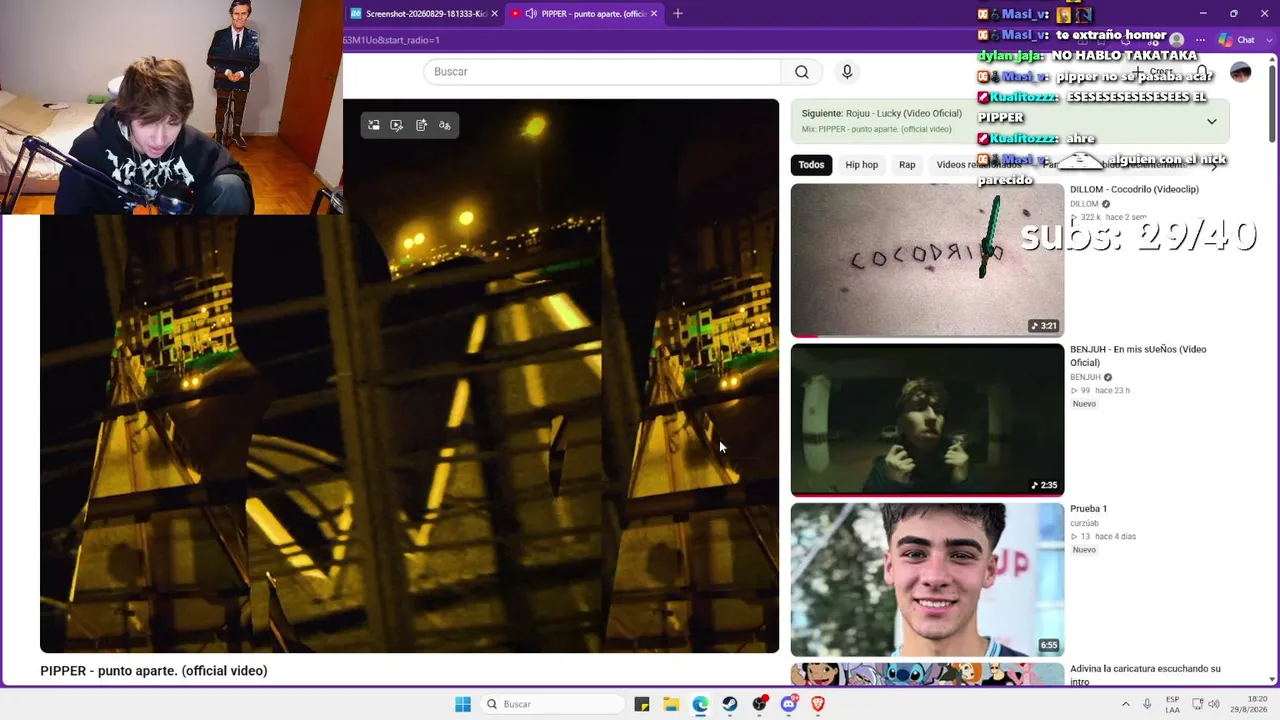Image resolution: width=1280 pixels, height=720 pixels.
Task: Show hidden system tray icons
Action: (x=1125, y=704)
